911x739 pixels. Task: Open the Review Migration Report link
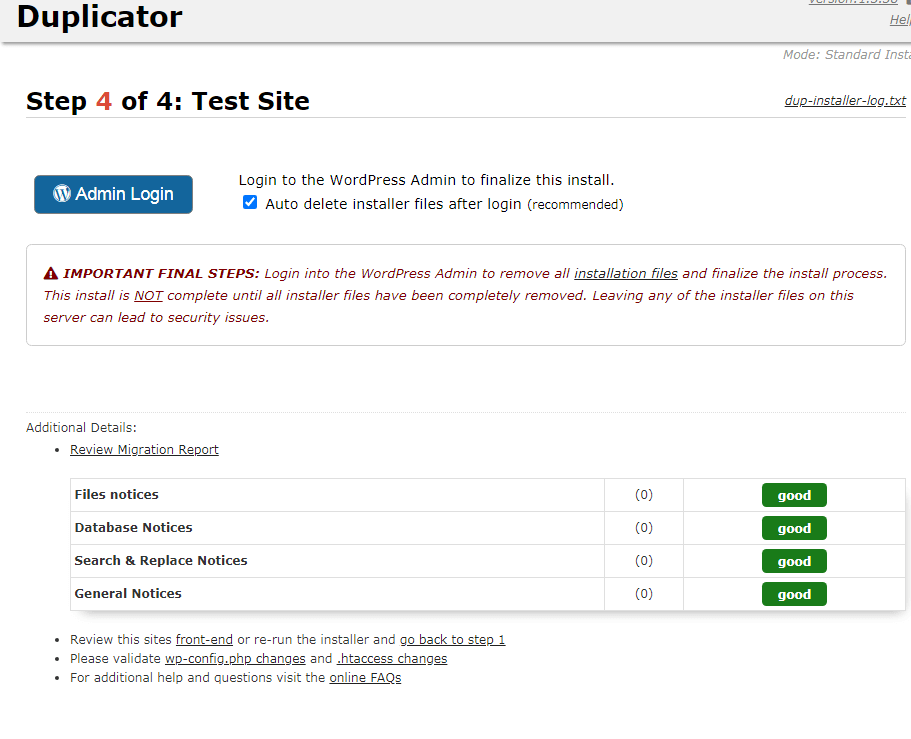pos(144,450)
